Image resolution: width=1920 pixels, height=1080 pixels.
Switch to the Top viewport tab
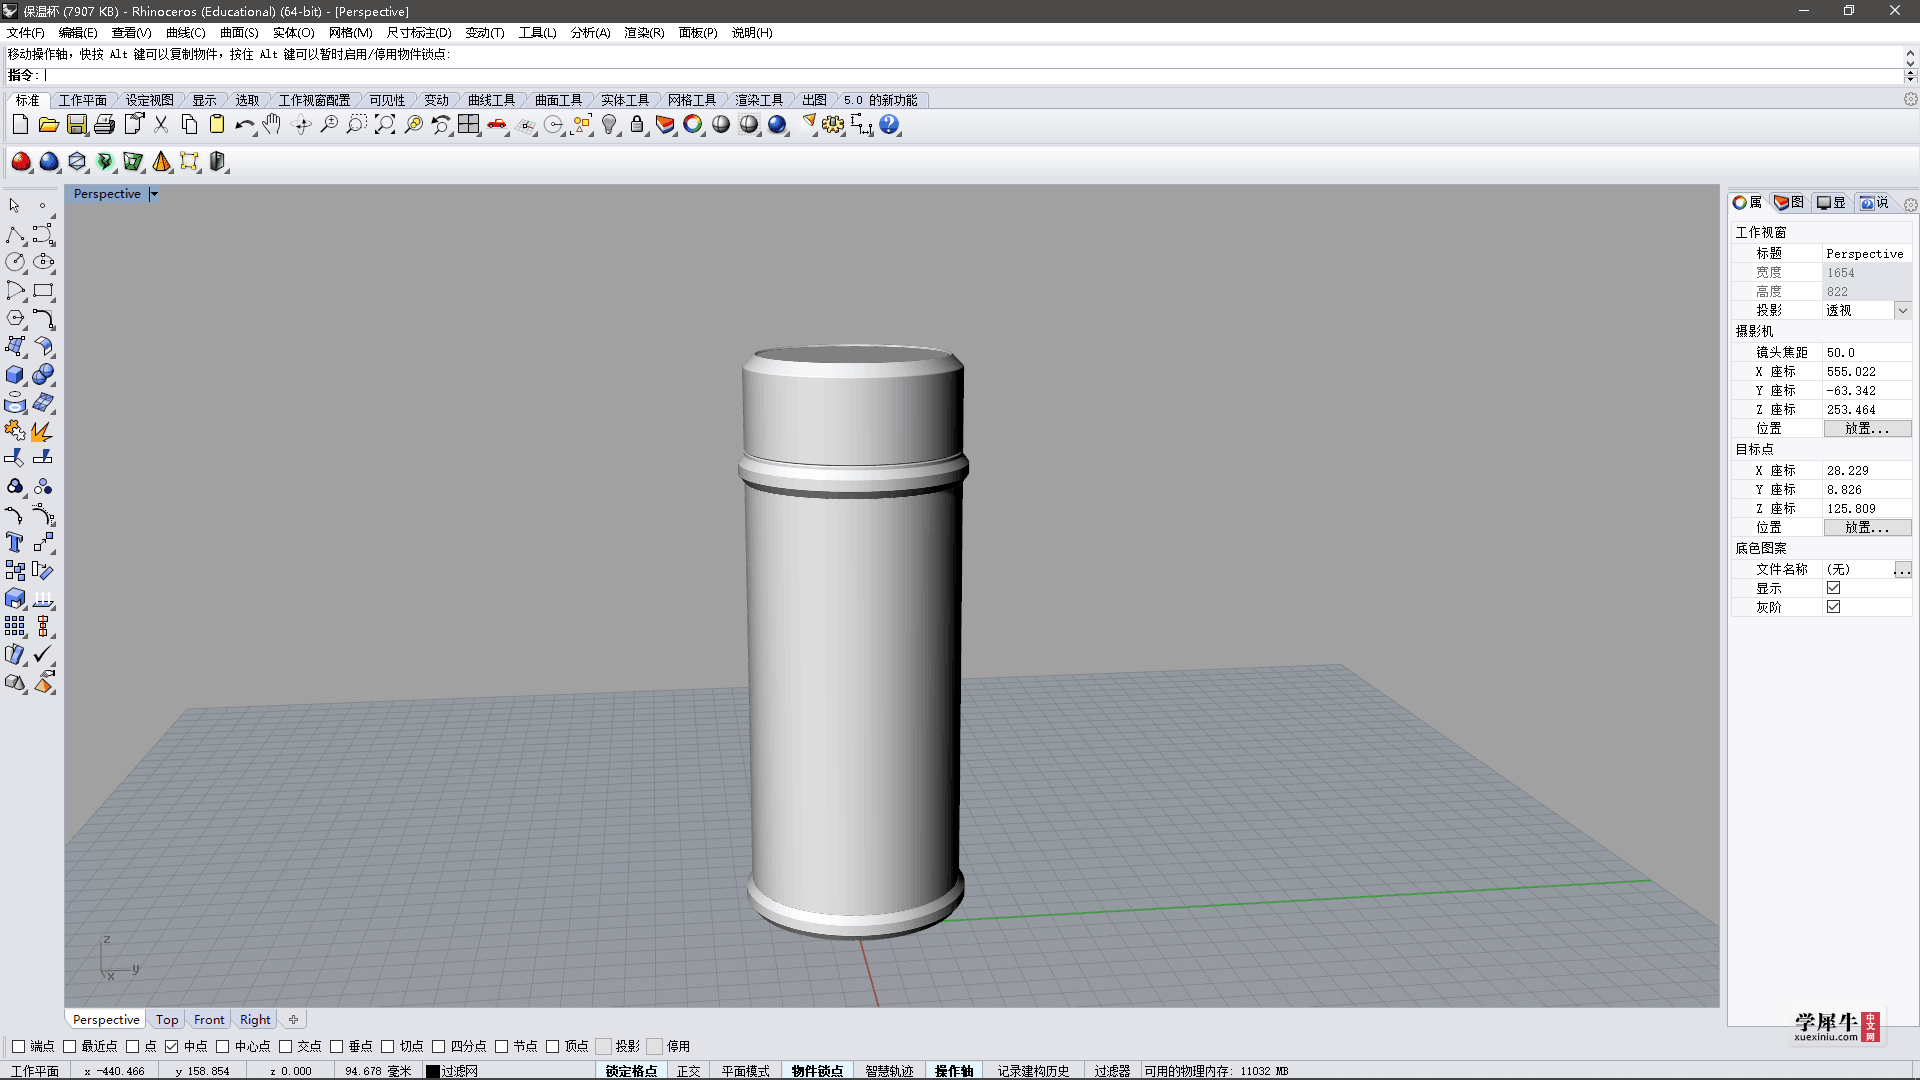tap(167, 1020)
